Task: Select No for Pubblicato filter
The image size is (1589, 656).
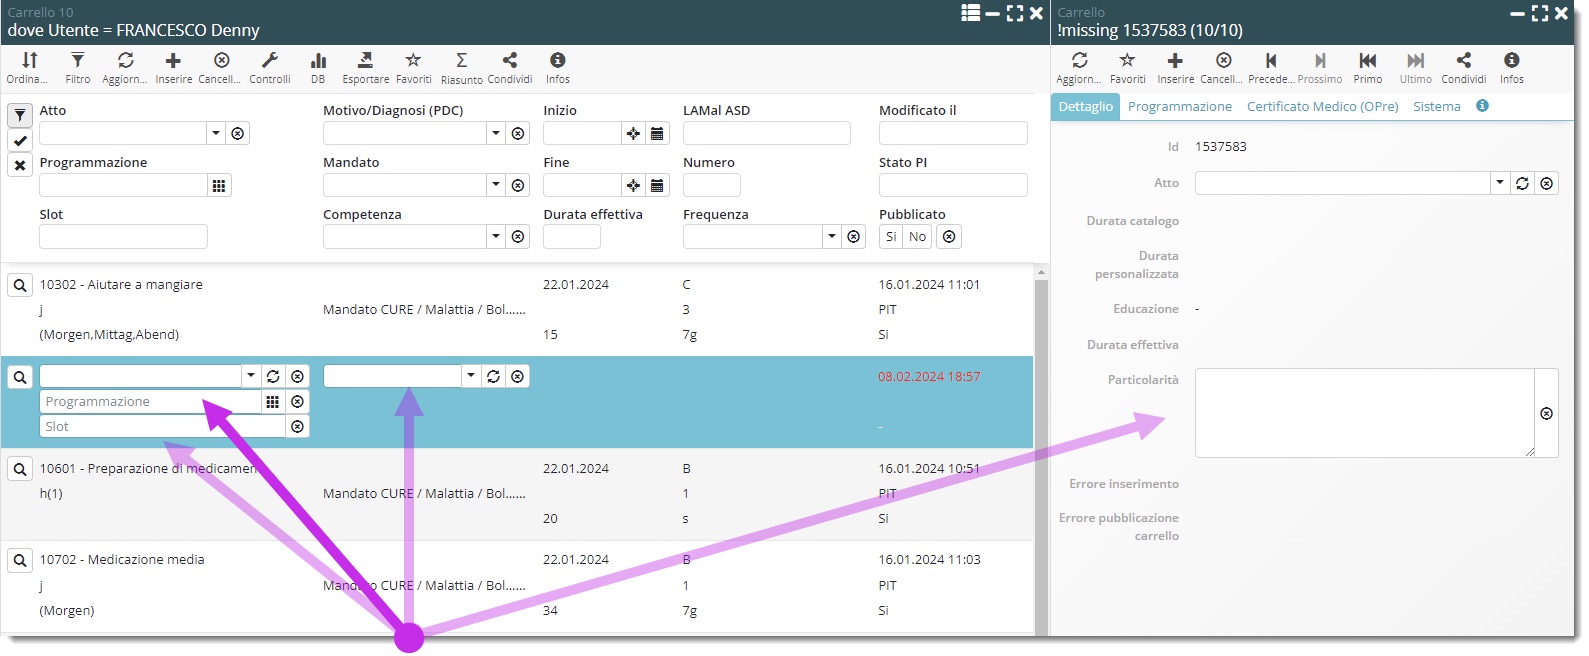Action: click(917, 237)
